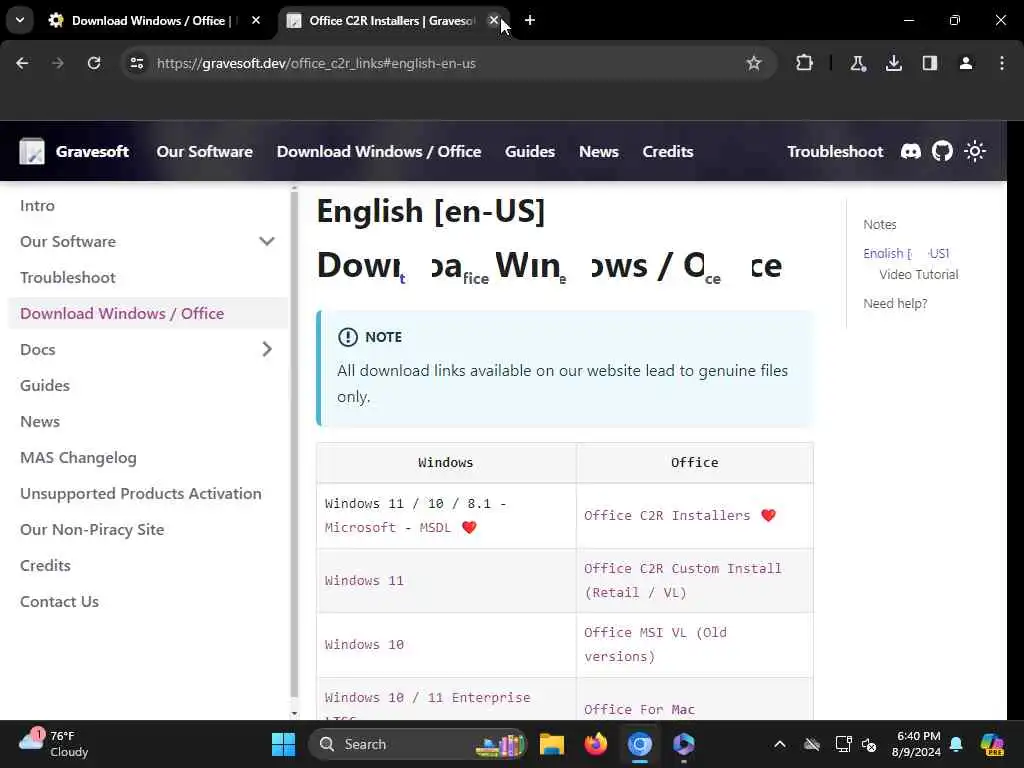Image resolution: width=1024 pixels, height=768 pixels.
Task: Go back to previous page
Action: 22,63
